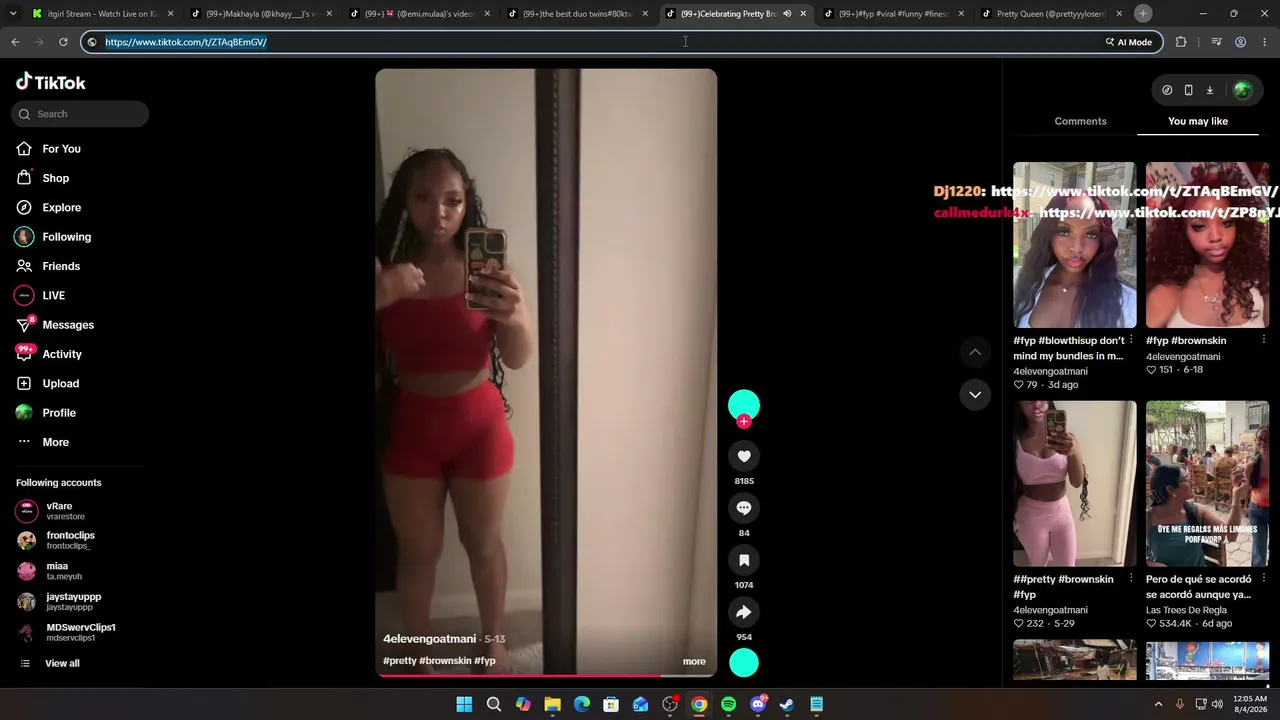Open the browser Extensions puzzle icon

pyautogui.click(x=1181, y=42)
